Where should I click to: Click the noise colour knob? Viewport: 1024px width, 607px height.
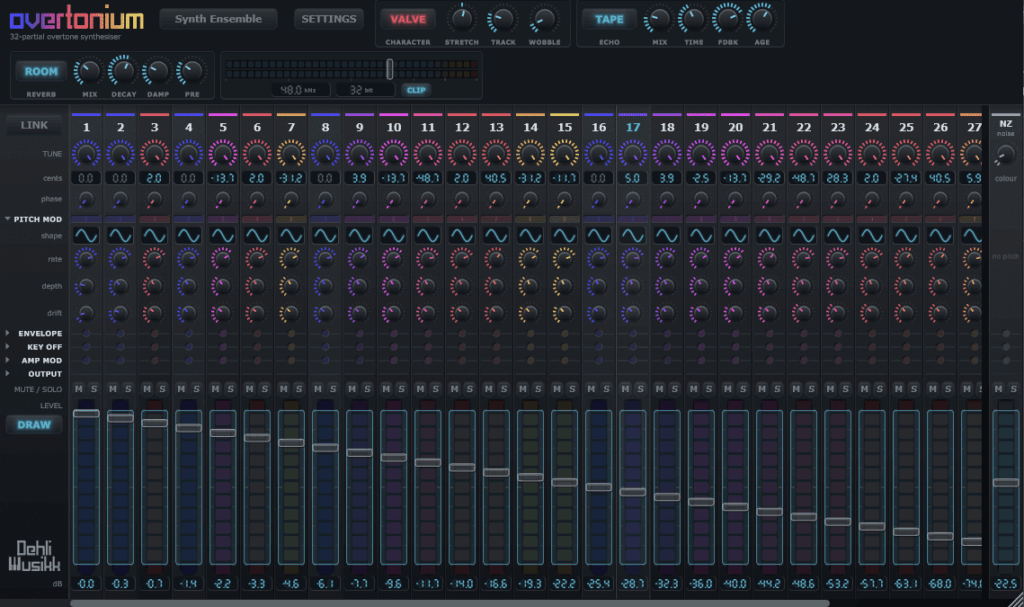pos(1005,156)
